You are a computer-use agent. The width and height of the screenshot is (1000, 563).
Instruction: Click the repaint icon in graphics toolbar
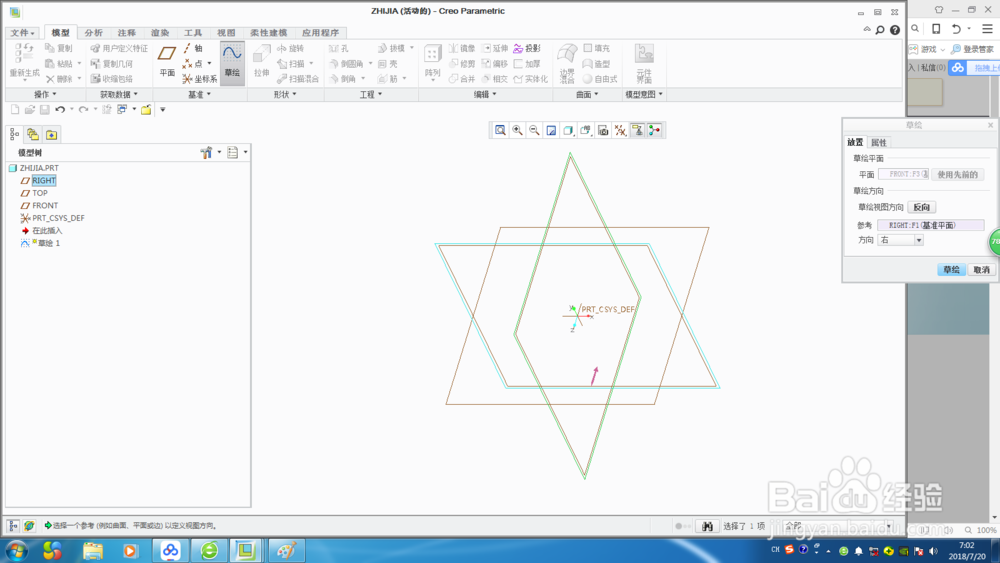click(551, 130)
